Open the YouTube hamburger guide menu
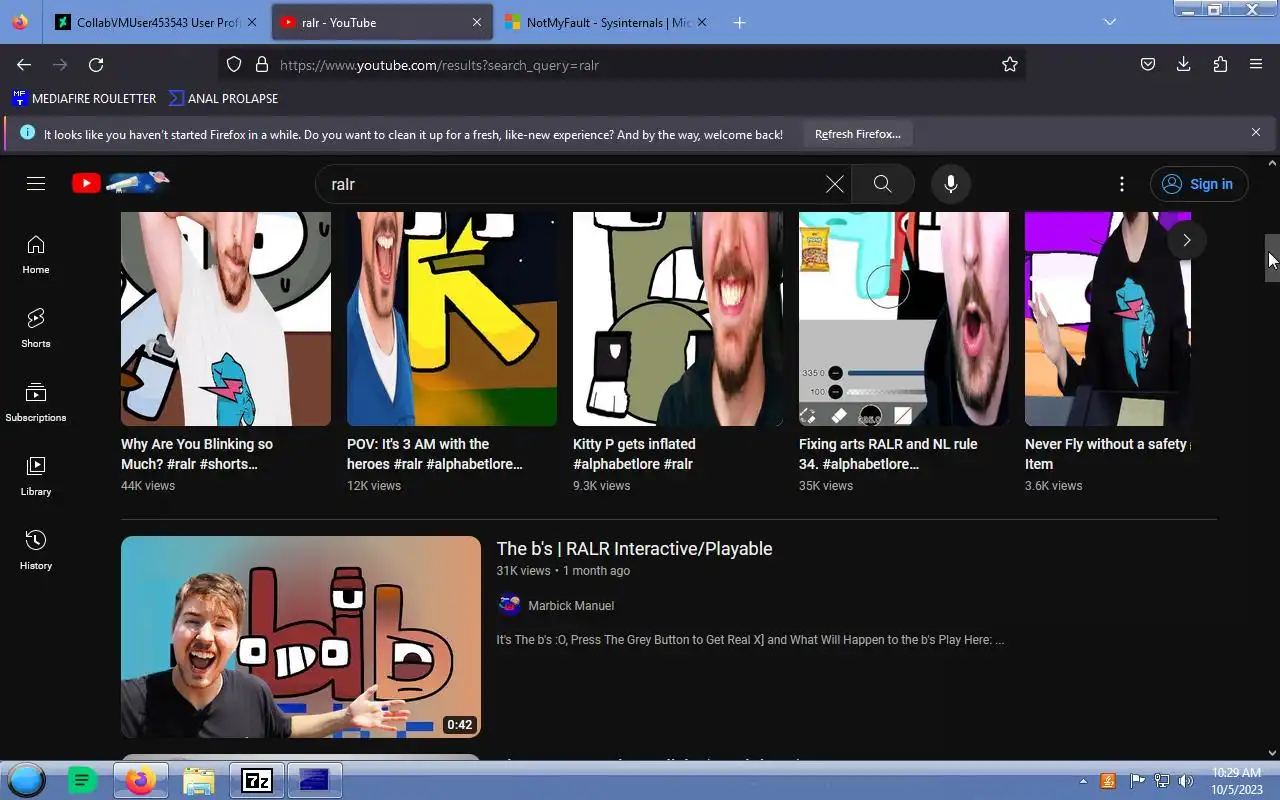This screenshot has width=1280, height=800. click(36, 183)
